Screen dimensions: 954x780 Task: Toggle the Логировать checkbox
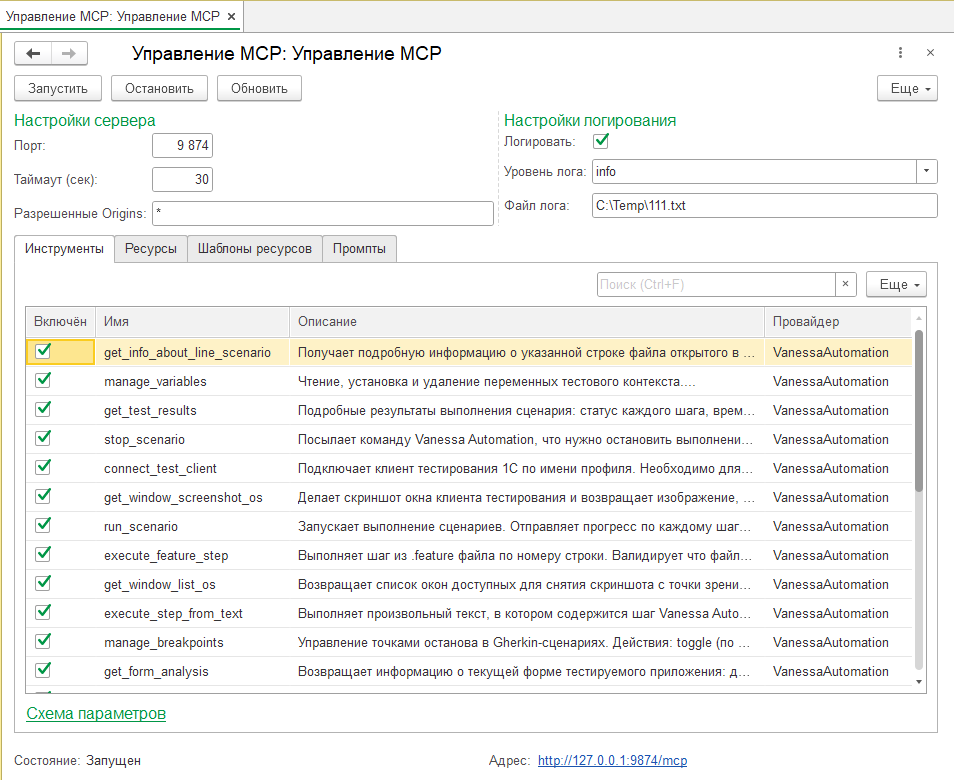pyautogui.click(x=601, y=141)
